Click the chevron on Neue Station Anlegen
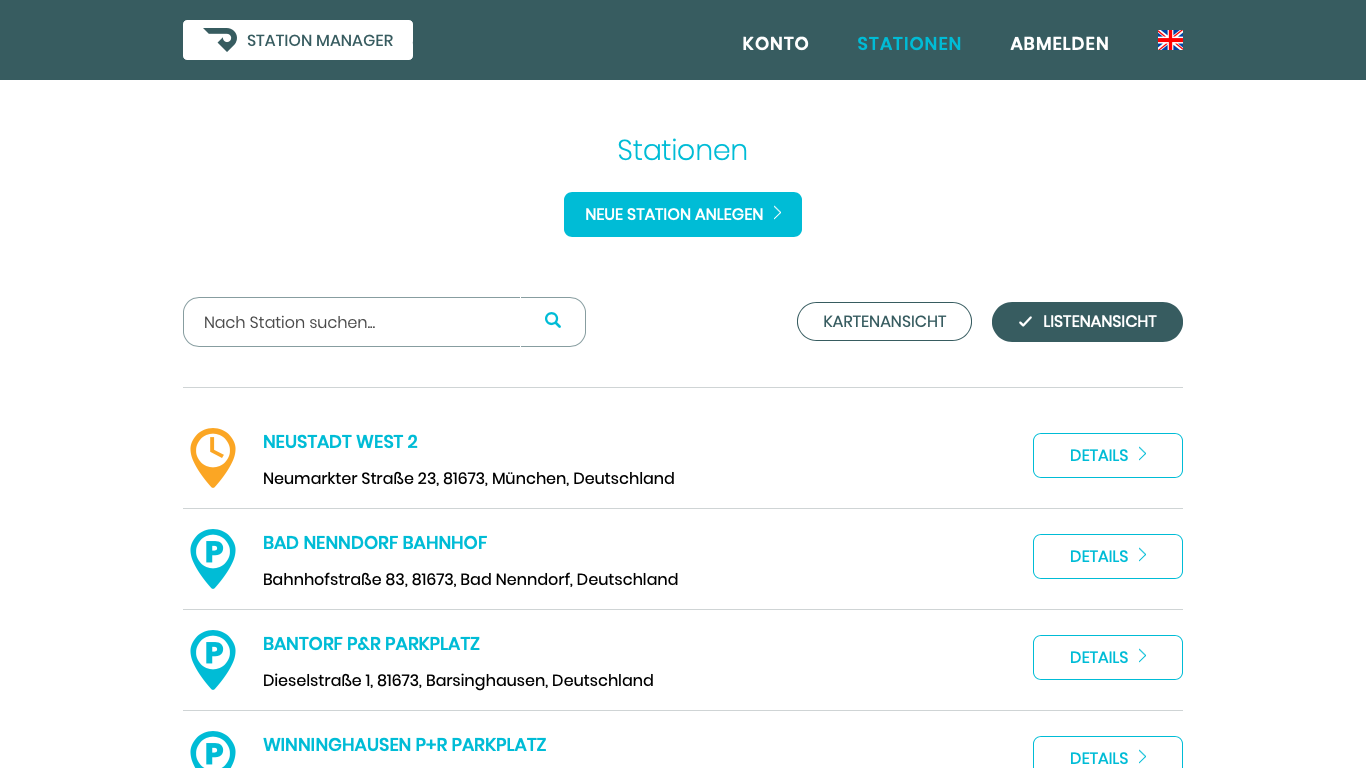This screenshot has height=768, width=1366. pos(777,214)
